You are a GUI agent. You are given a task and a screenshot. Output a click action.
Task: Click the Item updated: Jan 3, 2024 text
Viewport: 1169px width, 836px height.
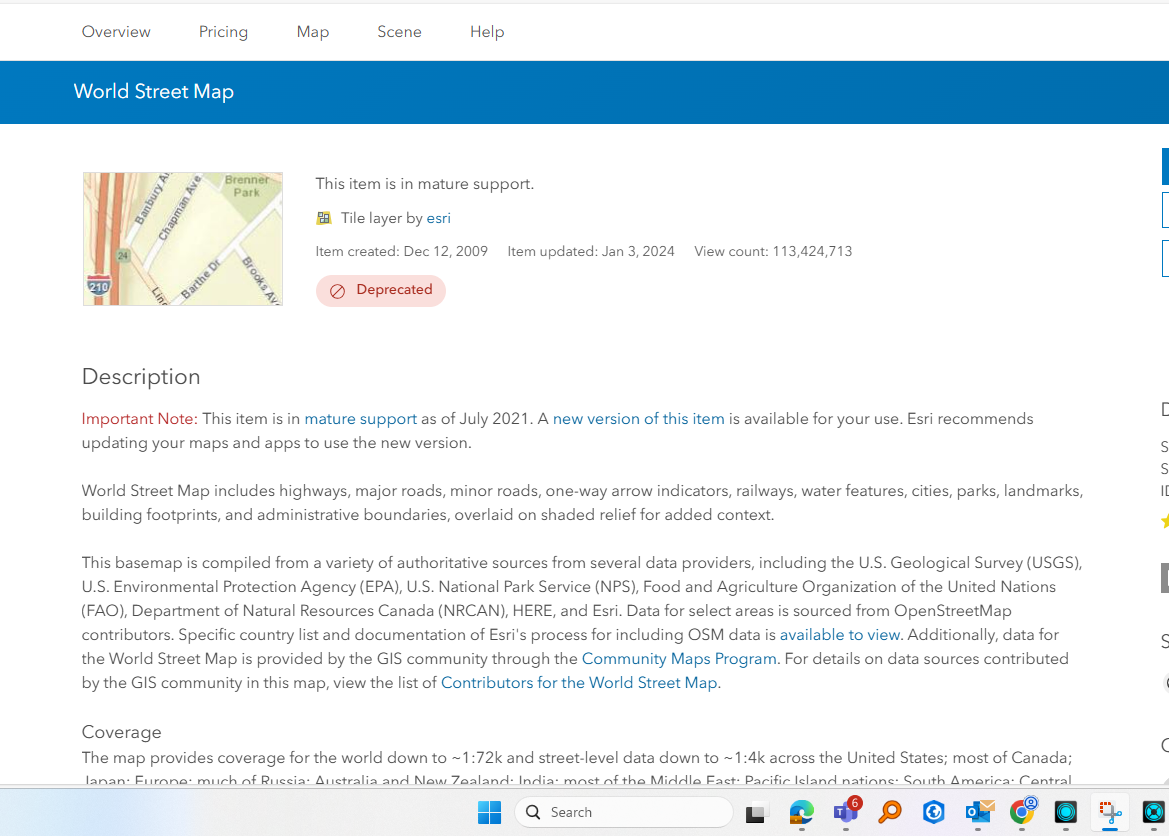[590, 251]
